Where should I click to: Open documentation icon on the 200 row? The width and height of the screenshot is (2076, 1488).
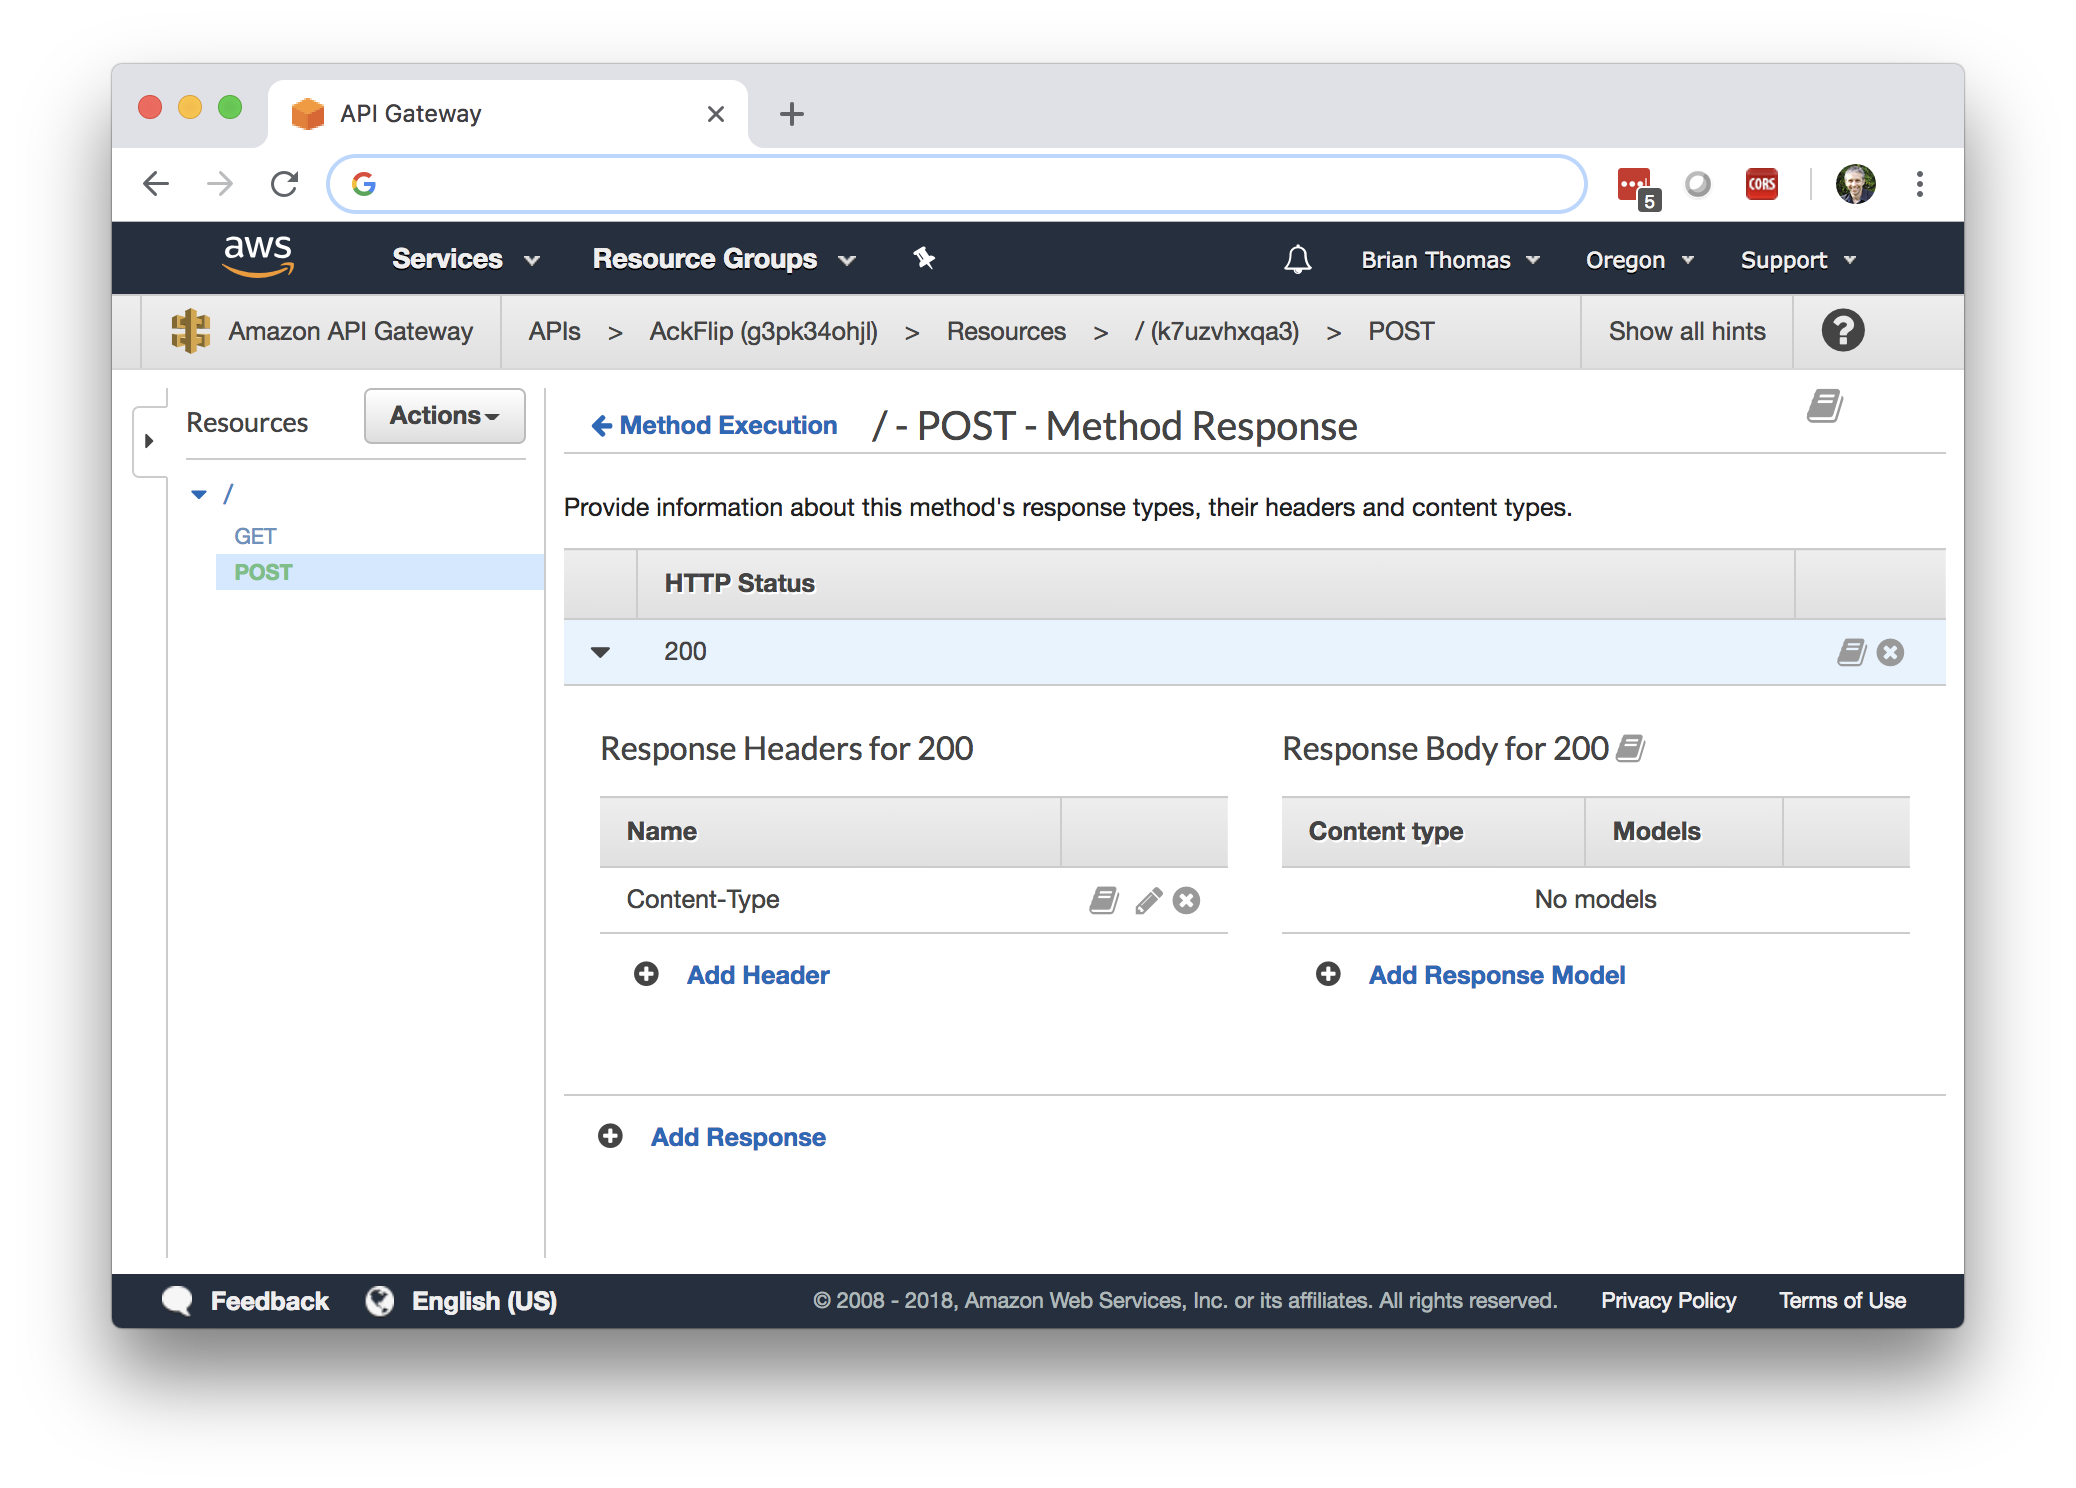pos(1851,652)
